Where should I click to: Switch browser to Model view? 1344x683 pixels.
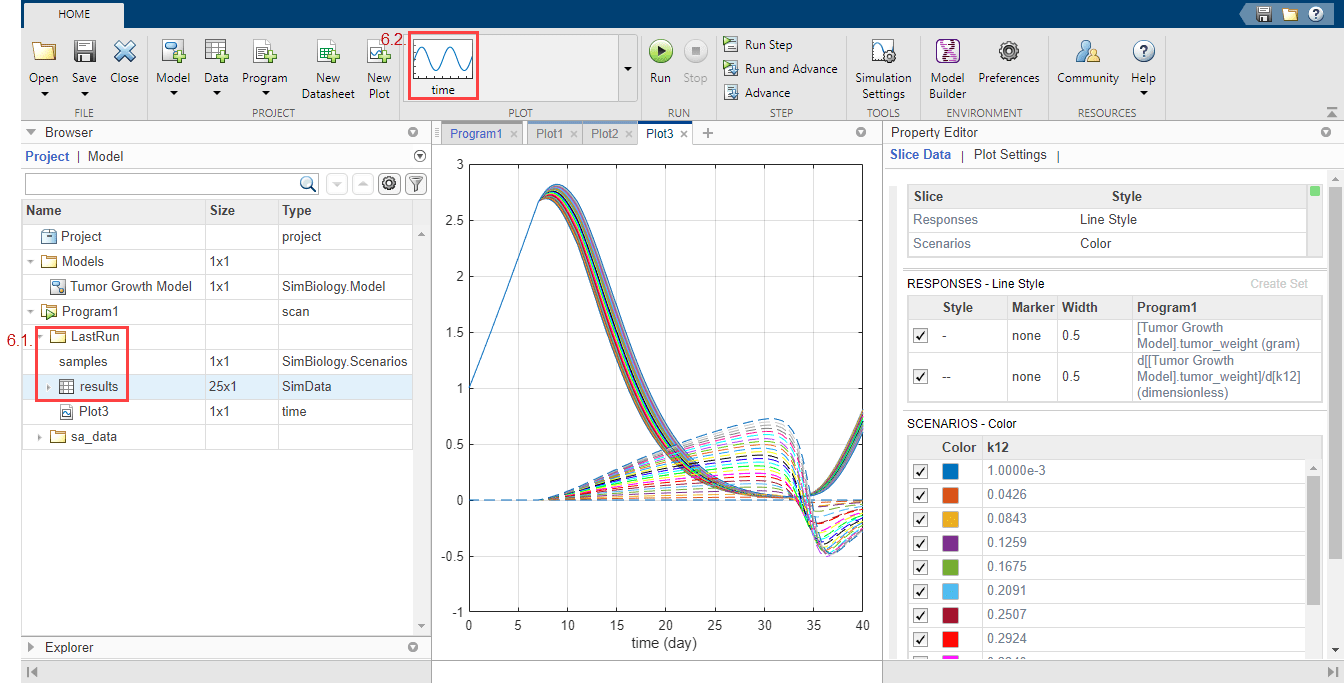tap(106, 157)
